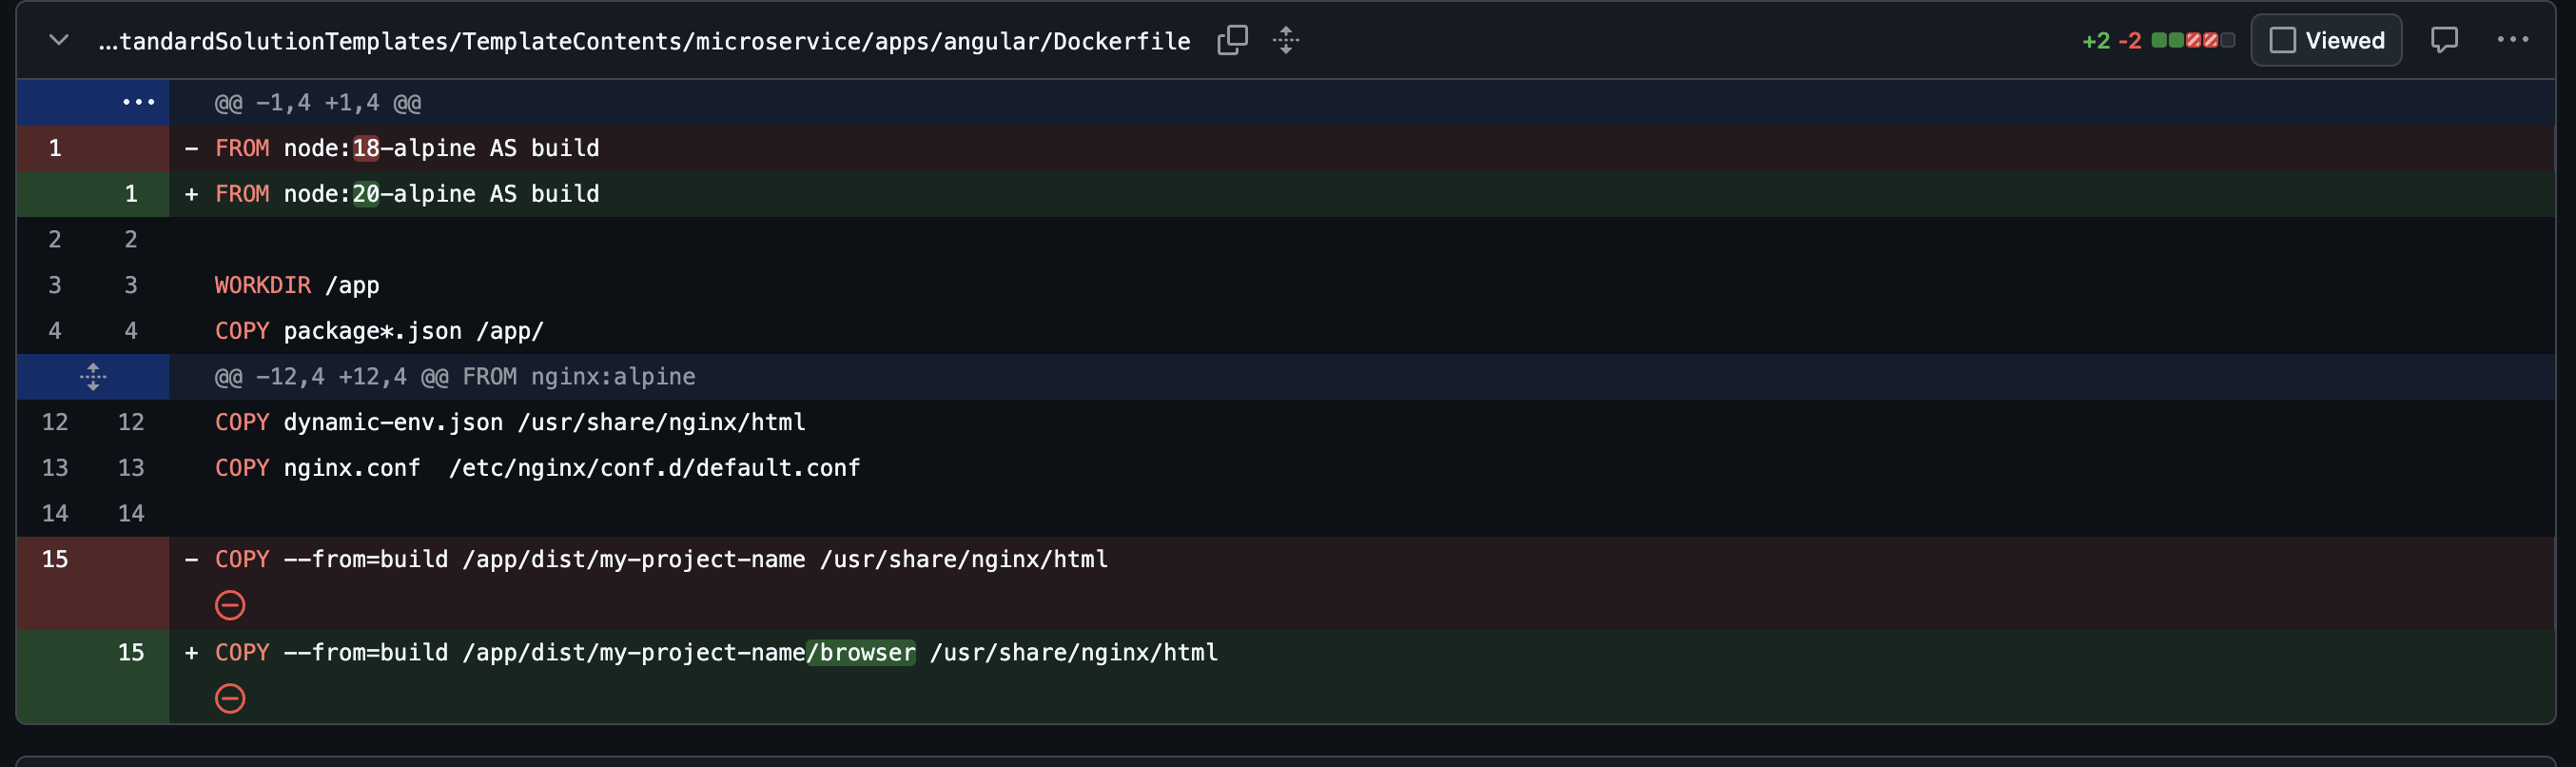Click the Dockerfile path link in the header
This screenshot has width=2576, height=767.
(644, 41)
